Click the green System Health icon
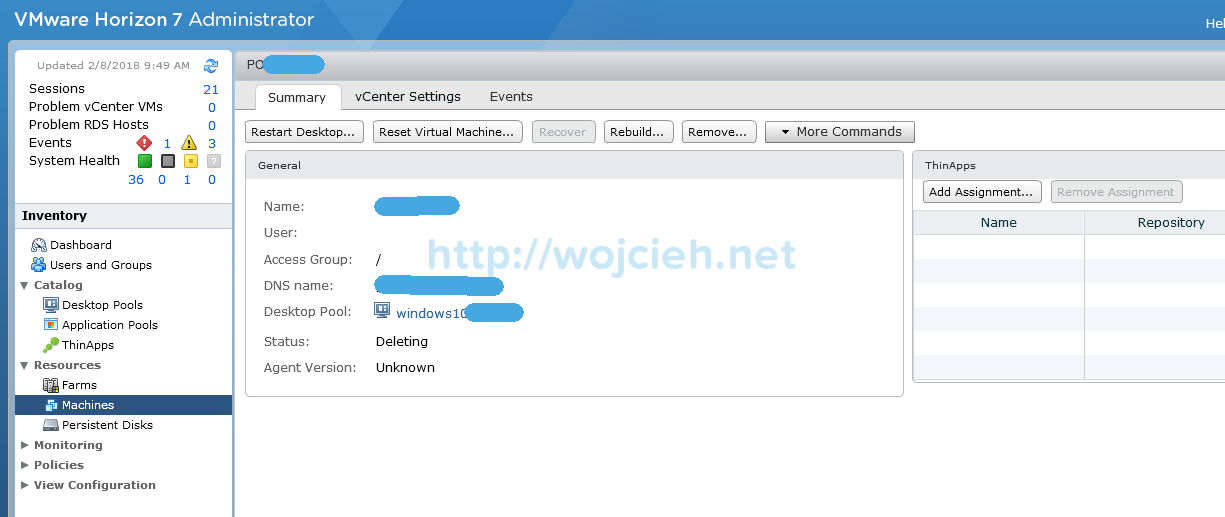 pyautogui.click(x=144, y=161)
